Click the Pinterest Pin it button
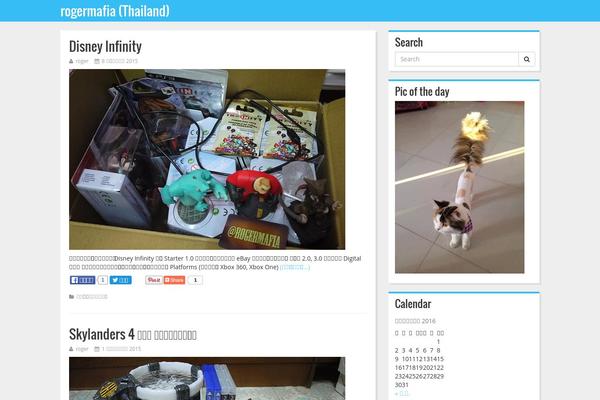Image resolution: width=600 pixels, height=400 pixels. coord(154,280)
